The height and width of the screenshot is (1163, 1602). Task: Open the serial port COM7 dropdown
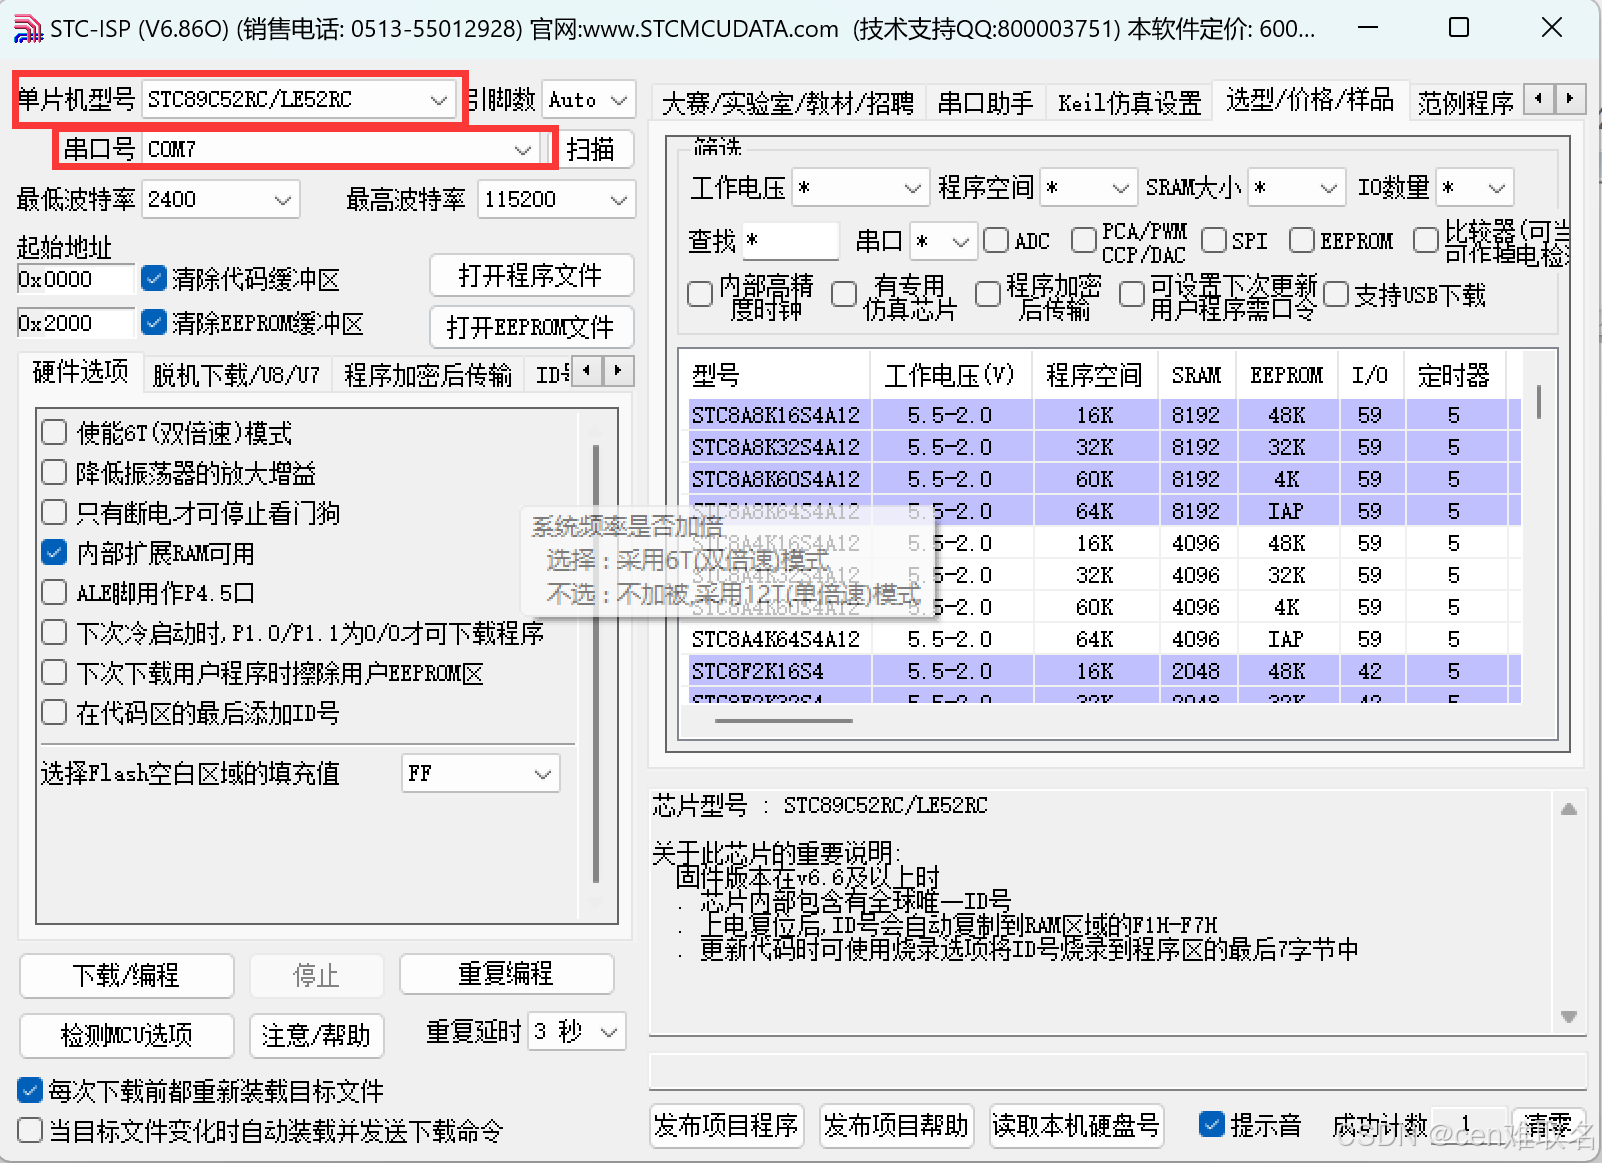(340, 149)
